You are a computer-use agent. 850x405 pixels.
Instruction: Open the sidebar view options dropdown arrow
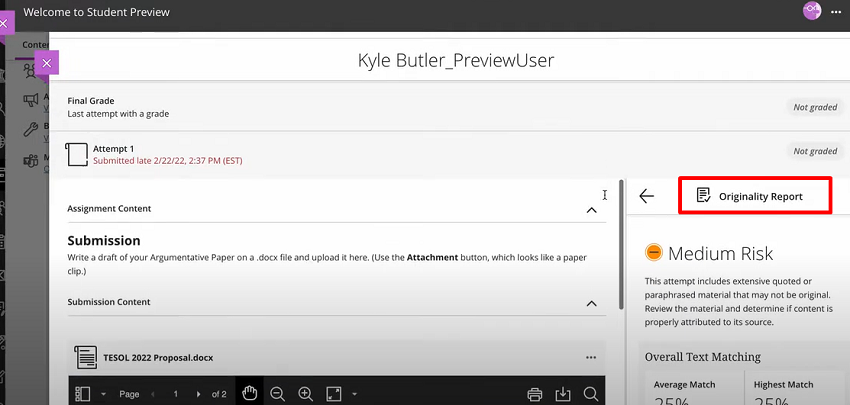(103, 394)
